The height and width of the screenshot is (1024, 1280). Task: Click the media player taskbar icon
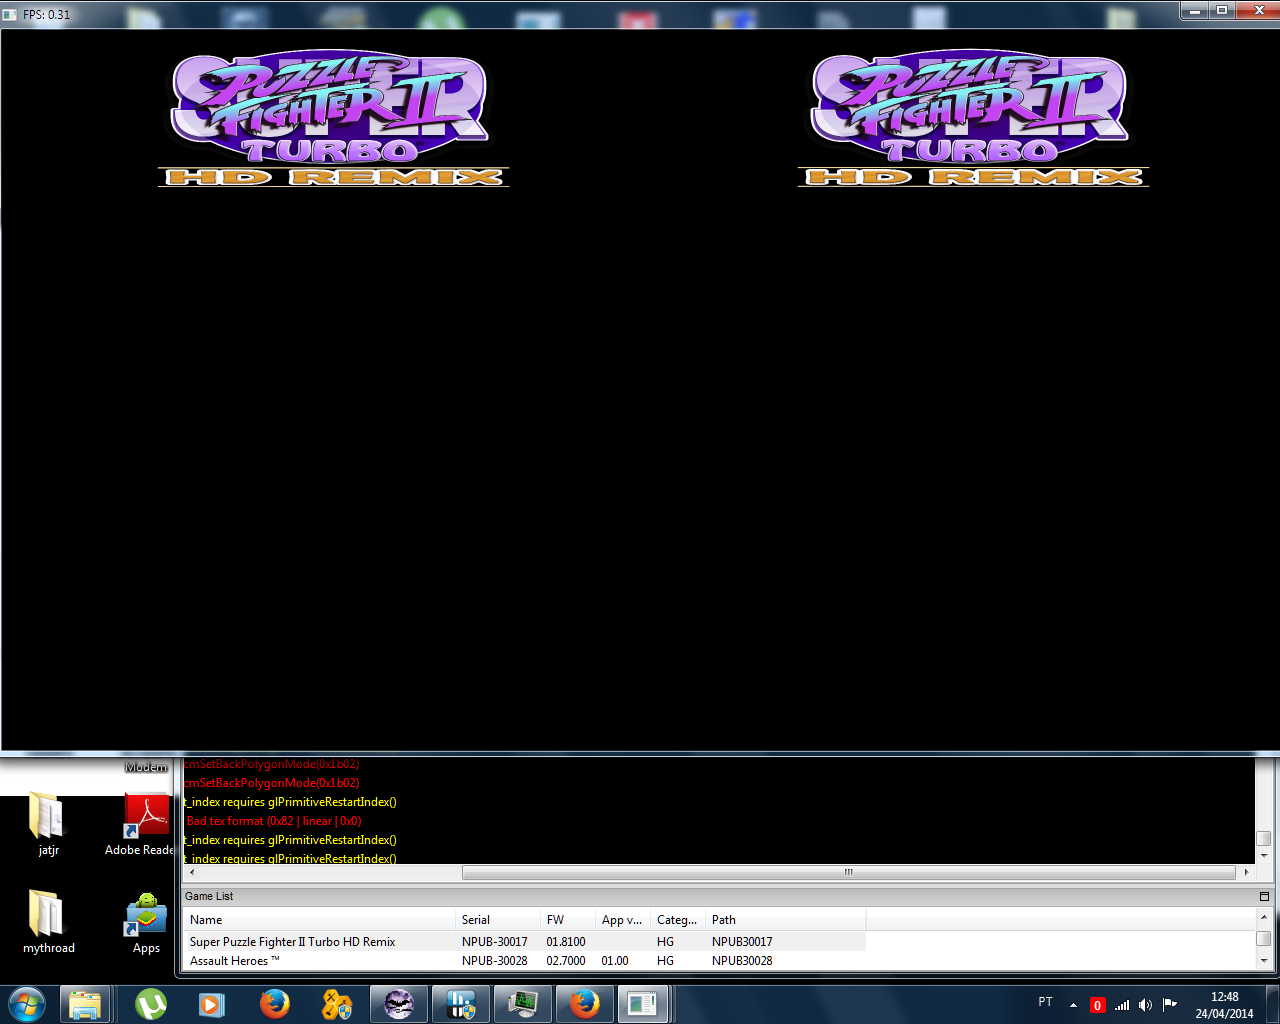coord(211,1004)
